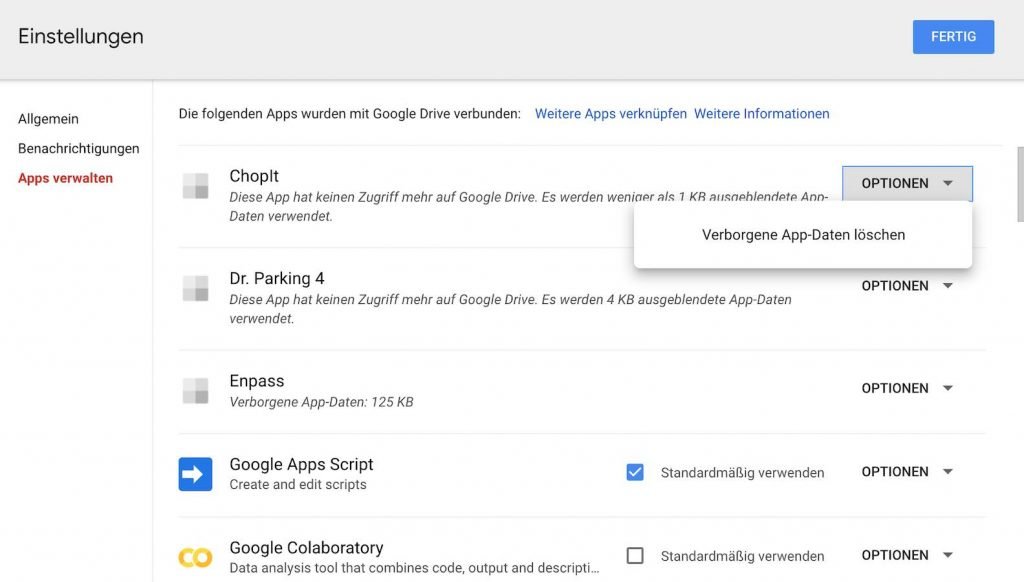The width and height of the screenshot is (1024, 582).
Task: Select the Apps verwalten tab
Action: [65, 178]
